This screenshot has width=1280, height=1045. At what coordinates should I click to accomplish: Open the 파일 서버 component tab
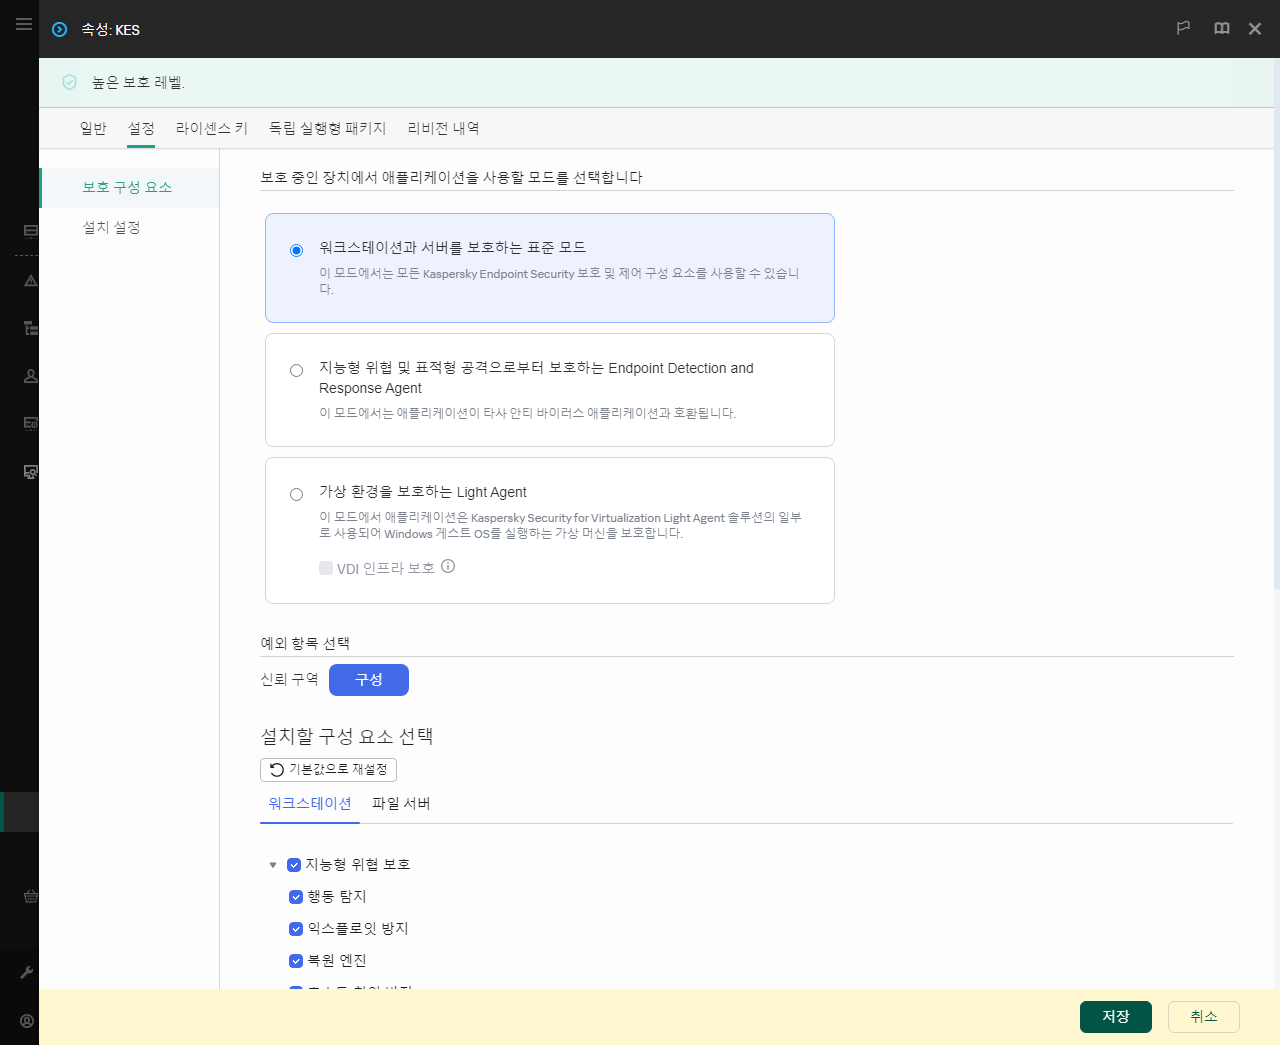401,803
